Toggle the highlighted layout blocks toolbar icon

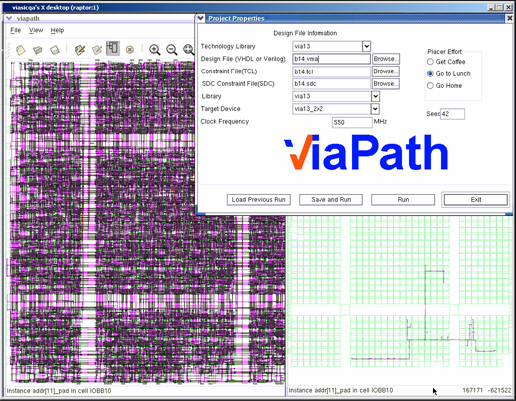(x=113, y=49)
